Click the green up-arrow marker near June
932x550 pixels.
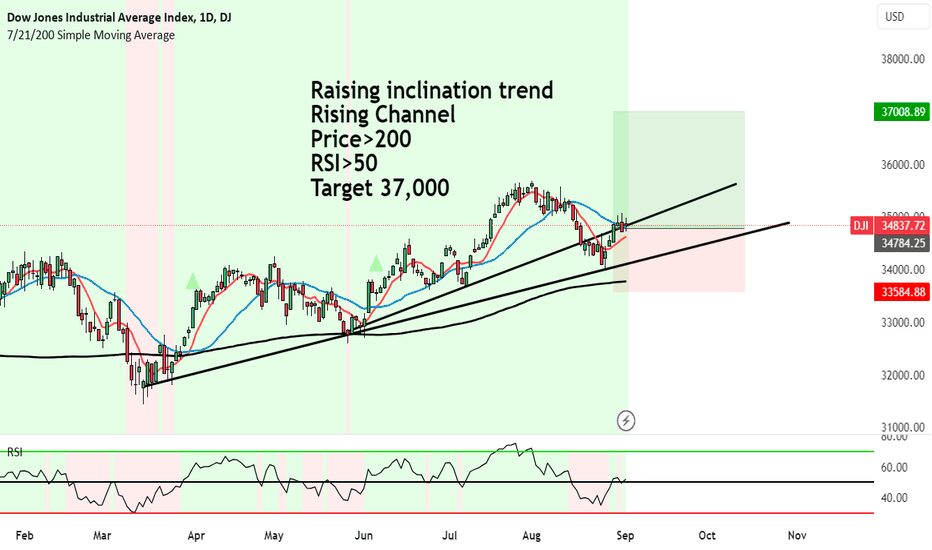click(x=376, y=263)
